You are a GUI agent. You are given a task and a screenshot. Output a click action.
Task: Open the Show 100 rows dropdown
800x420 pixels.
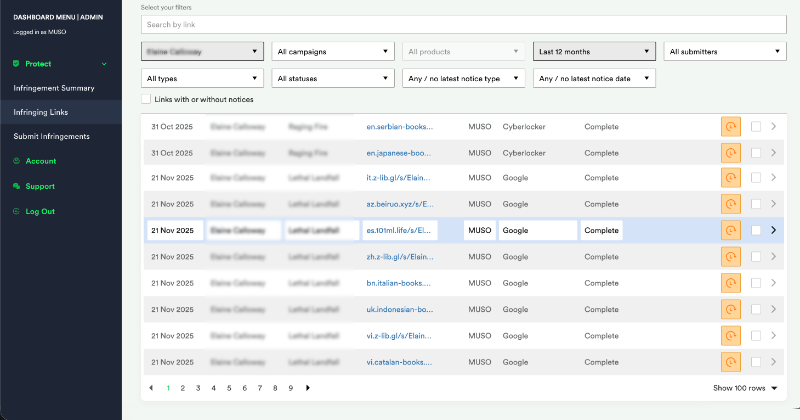[x=745, y=388]
